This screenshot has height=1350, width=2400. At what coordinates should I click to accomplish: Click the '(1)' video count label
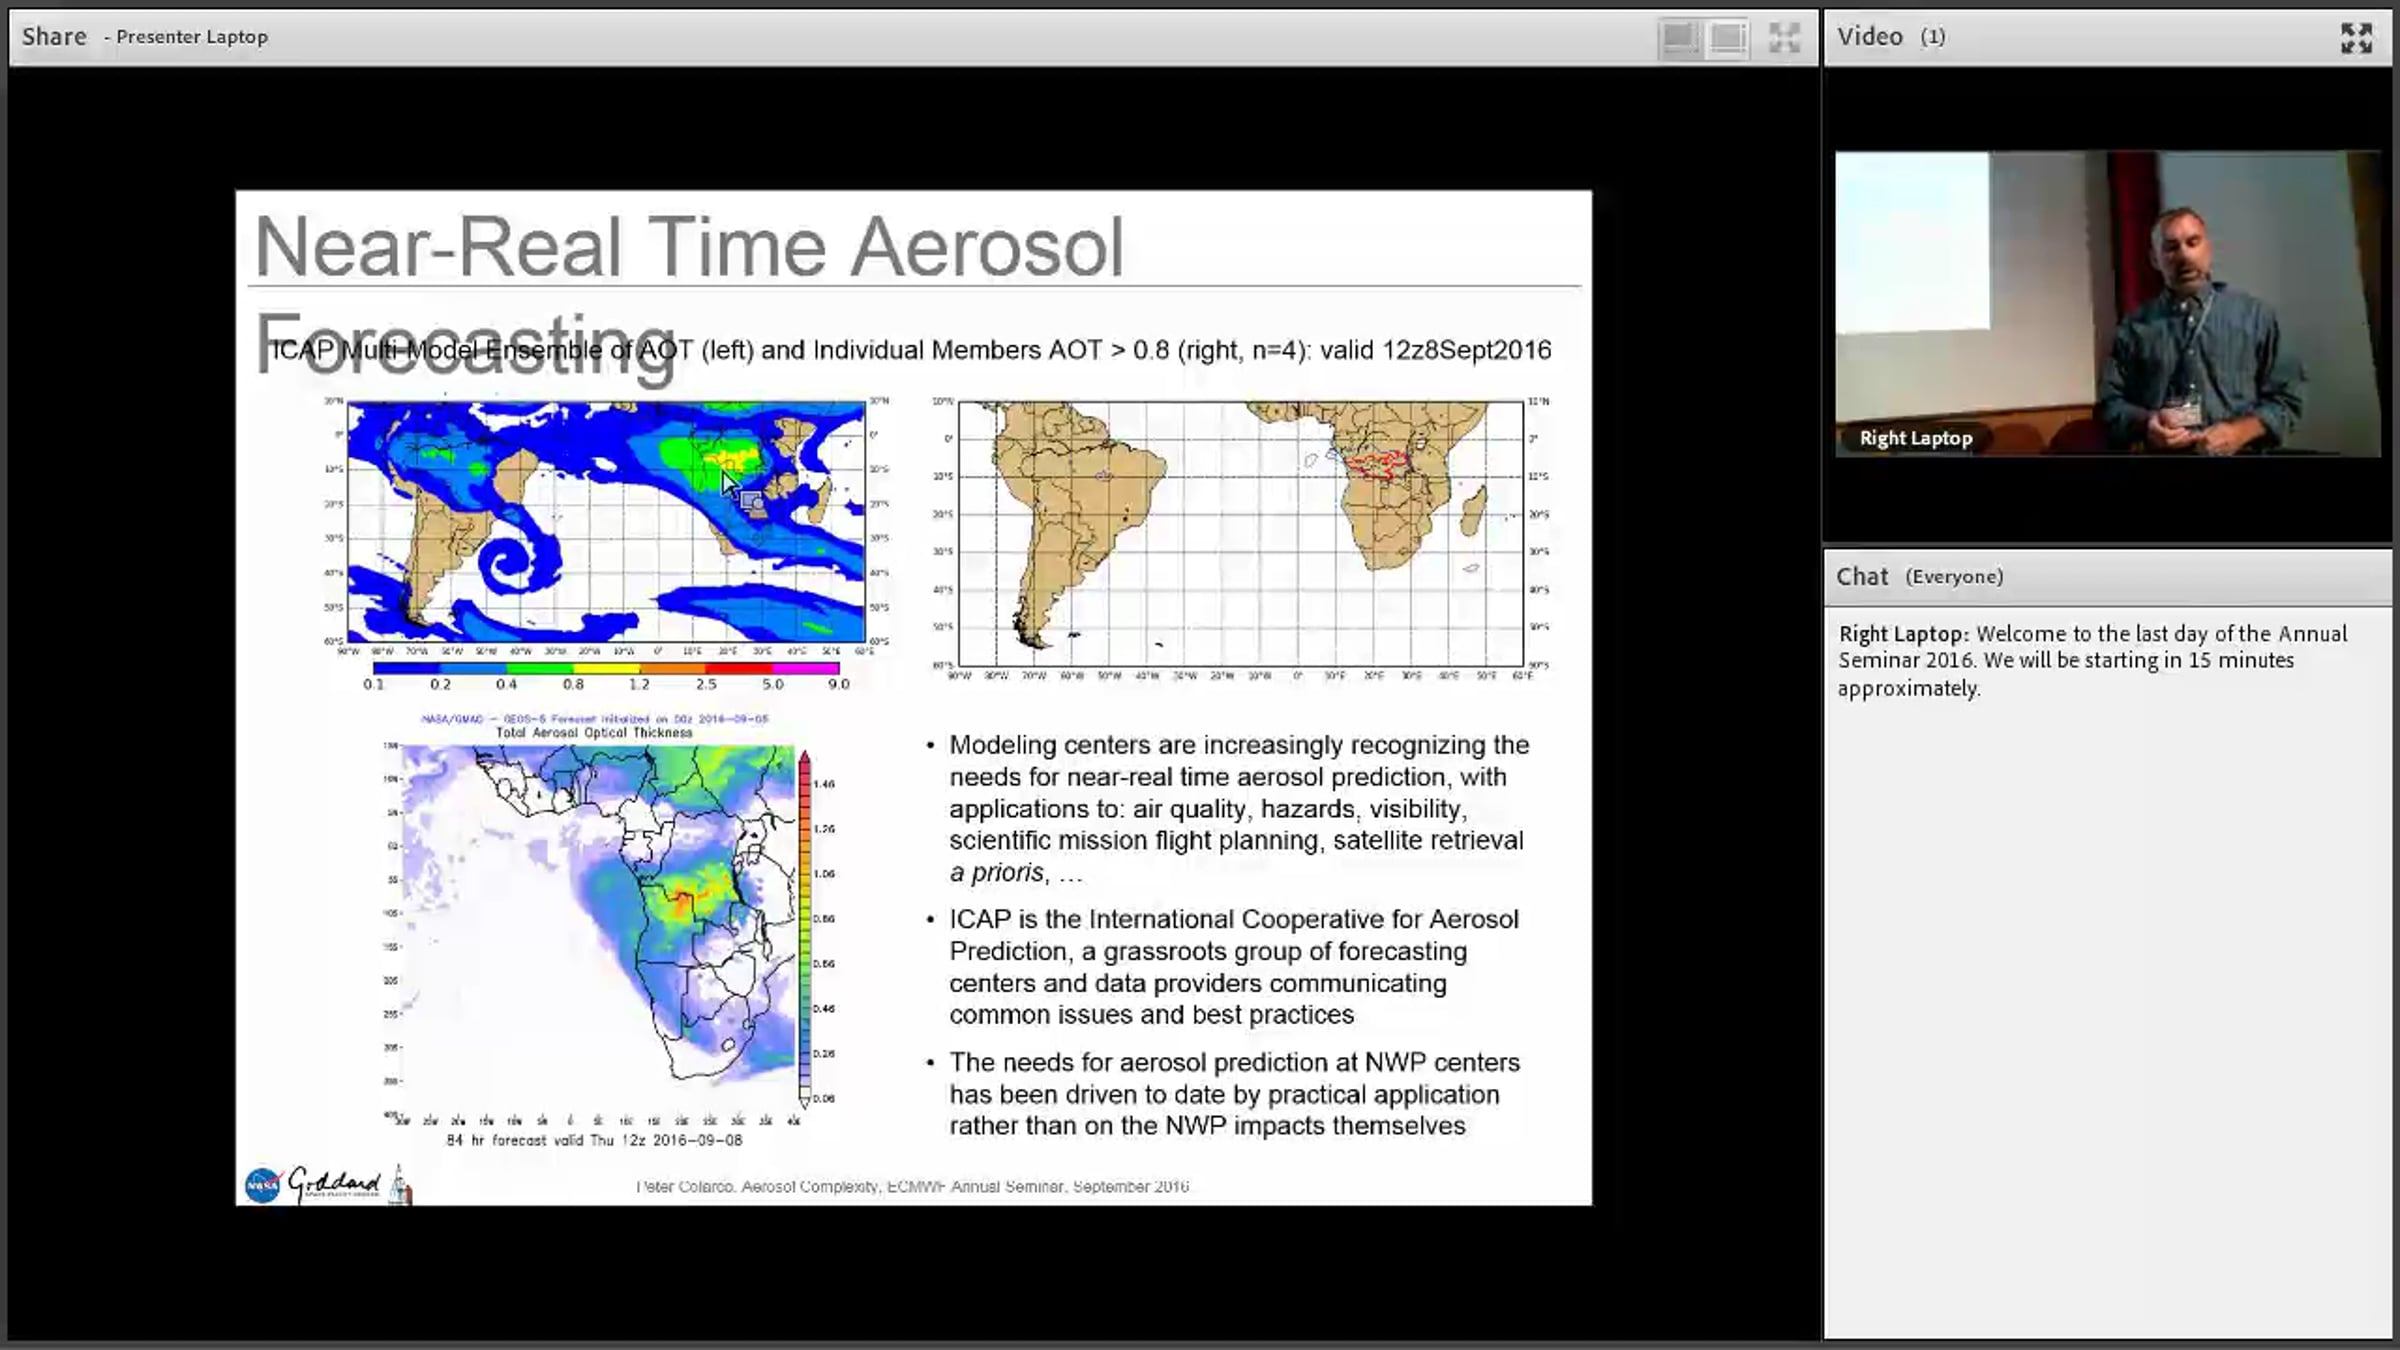click(x=1932, y=37)
